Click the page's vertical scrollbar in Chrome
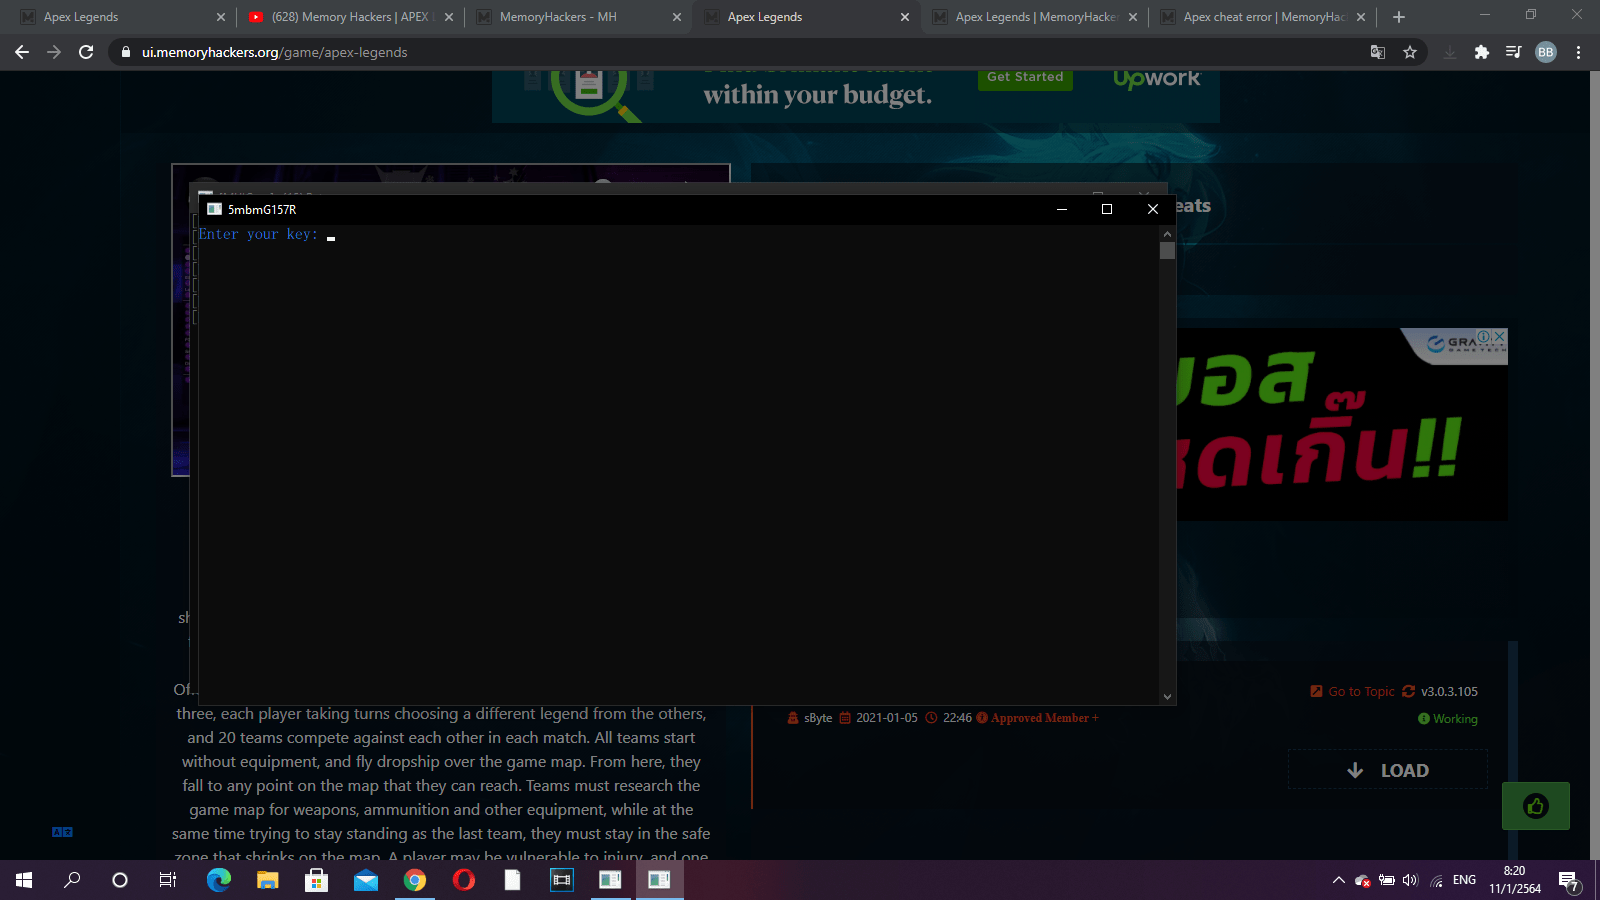This screenshot has height=900, width=1600. coord(1594,465)
